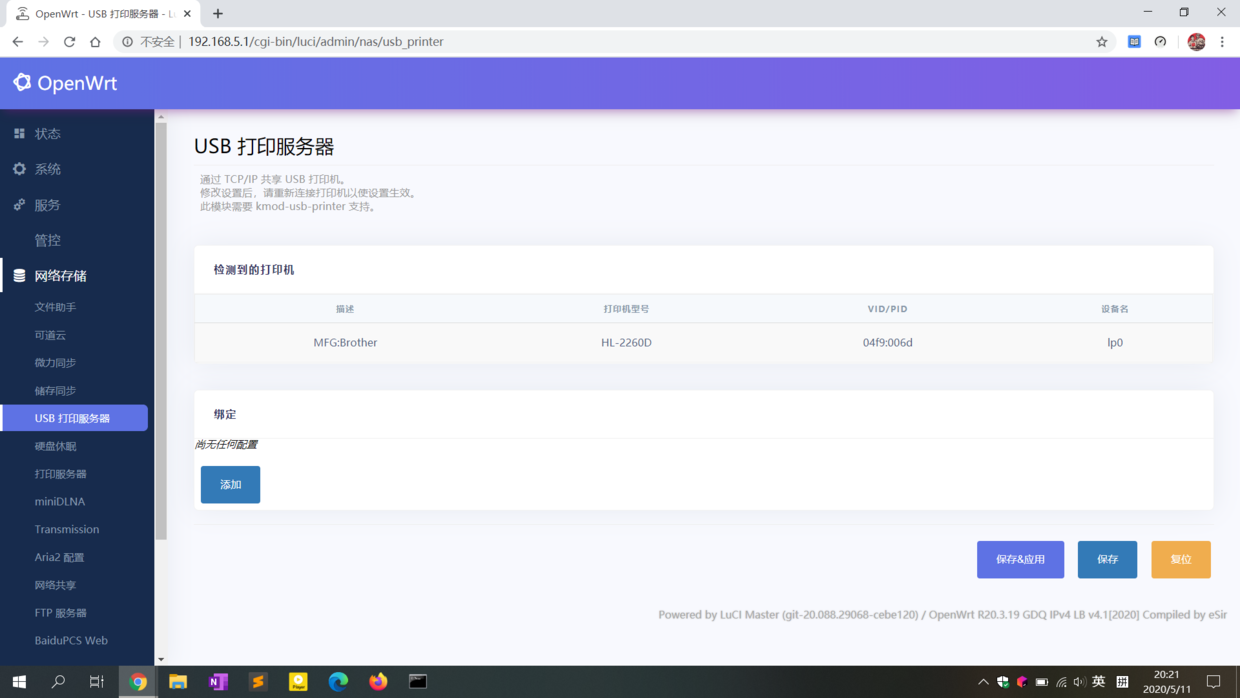Click the 保存&应用 button
This screenshot has height=698, width=1240.
click(1020, 559)
